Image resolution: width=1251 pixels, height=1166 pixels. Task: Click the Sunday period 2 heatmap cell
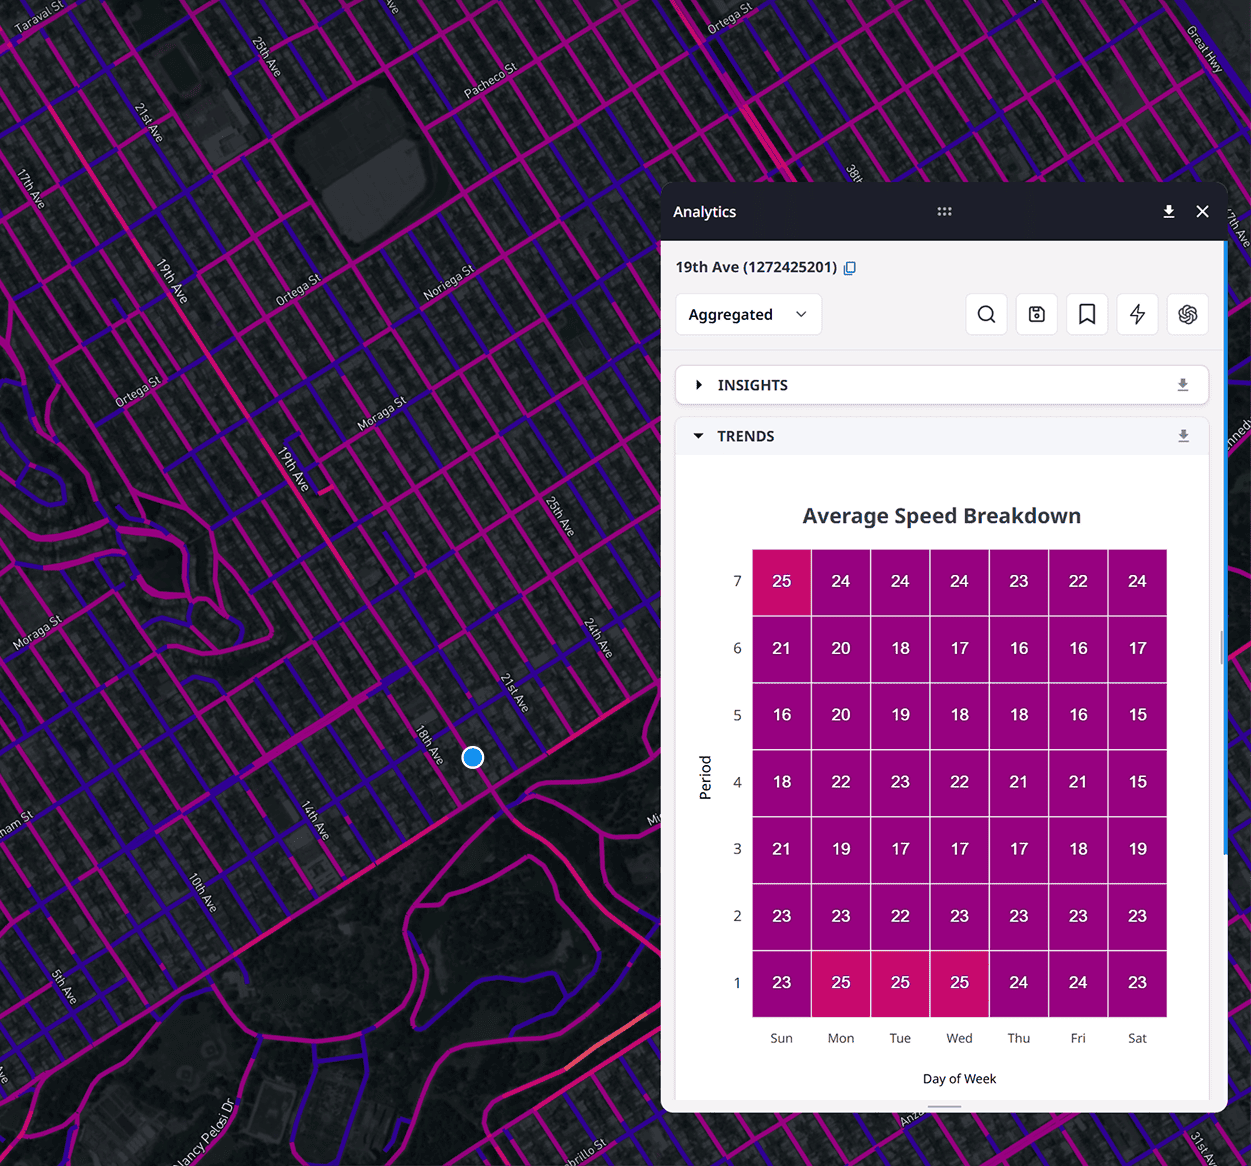[x=782, y=916]
